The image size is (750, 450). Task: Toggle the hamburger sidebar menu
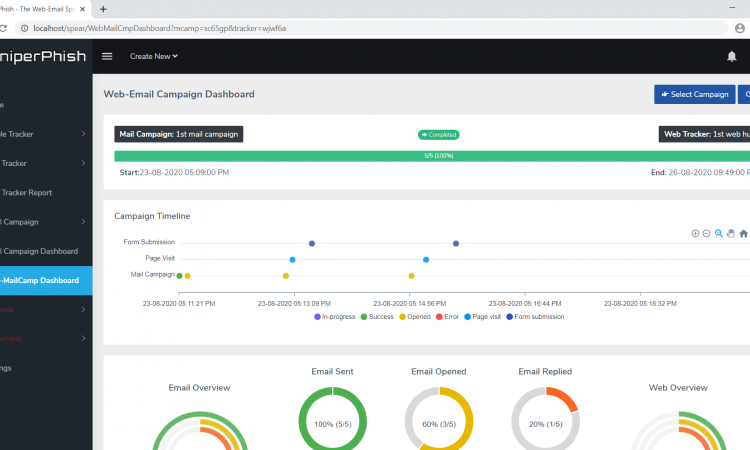click(x=107, y=56)
